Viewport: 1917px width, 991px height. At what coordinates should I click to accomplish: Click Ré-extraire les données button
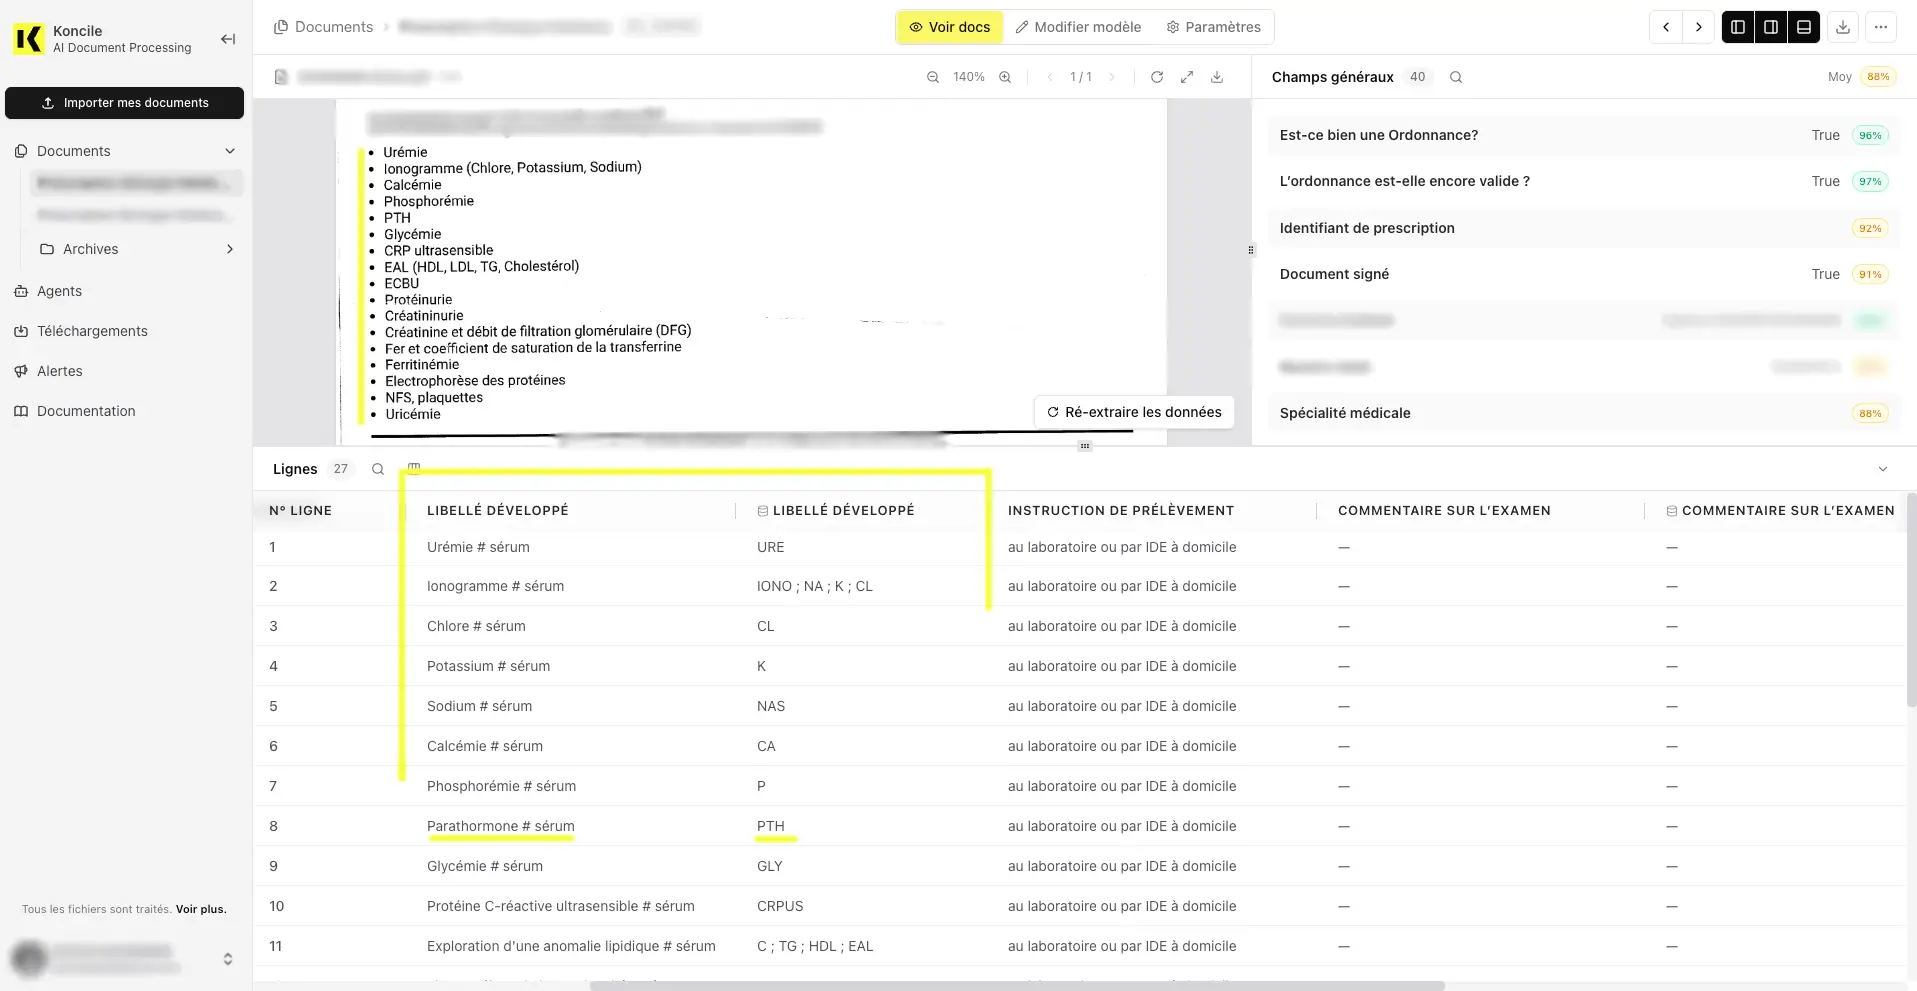coord(1134,412)
